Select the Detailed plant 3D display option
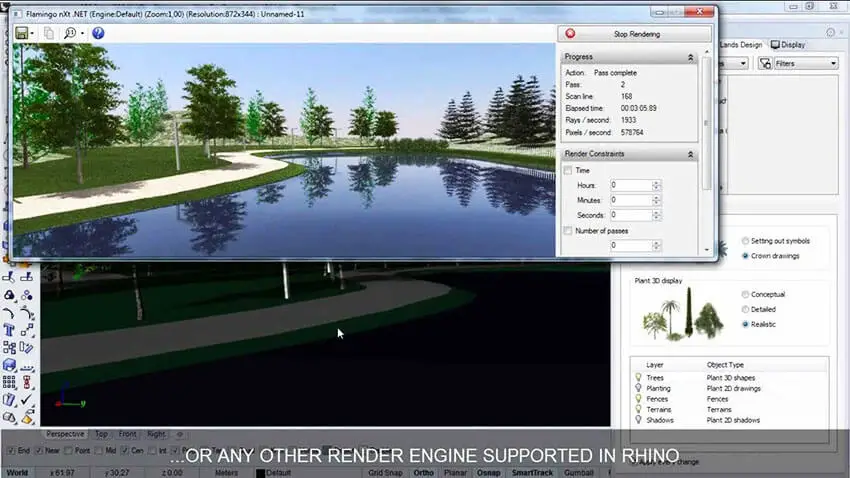This screenshot has width=850, height=478. pos(745,309)
